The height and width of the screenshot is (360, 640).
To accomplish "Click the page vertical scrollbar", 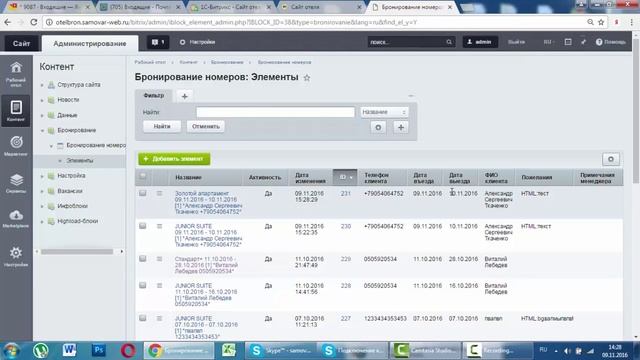I will coord(636,110).
